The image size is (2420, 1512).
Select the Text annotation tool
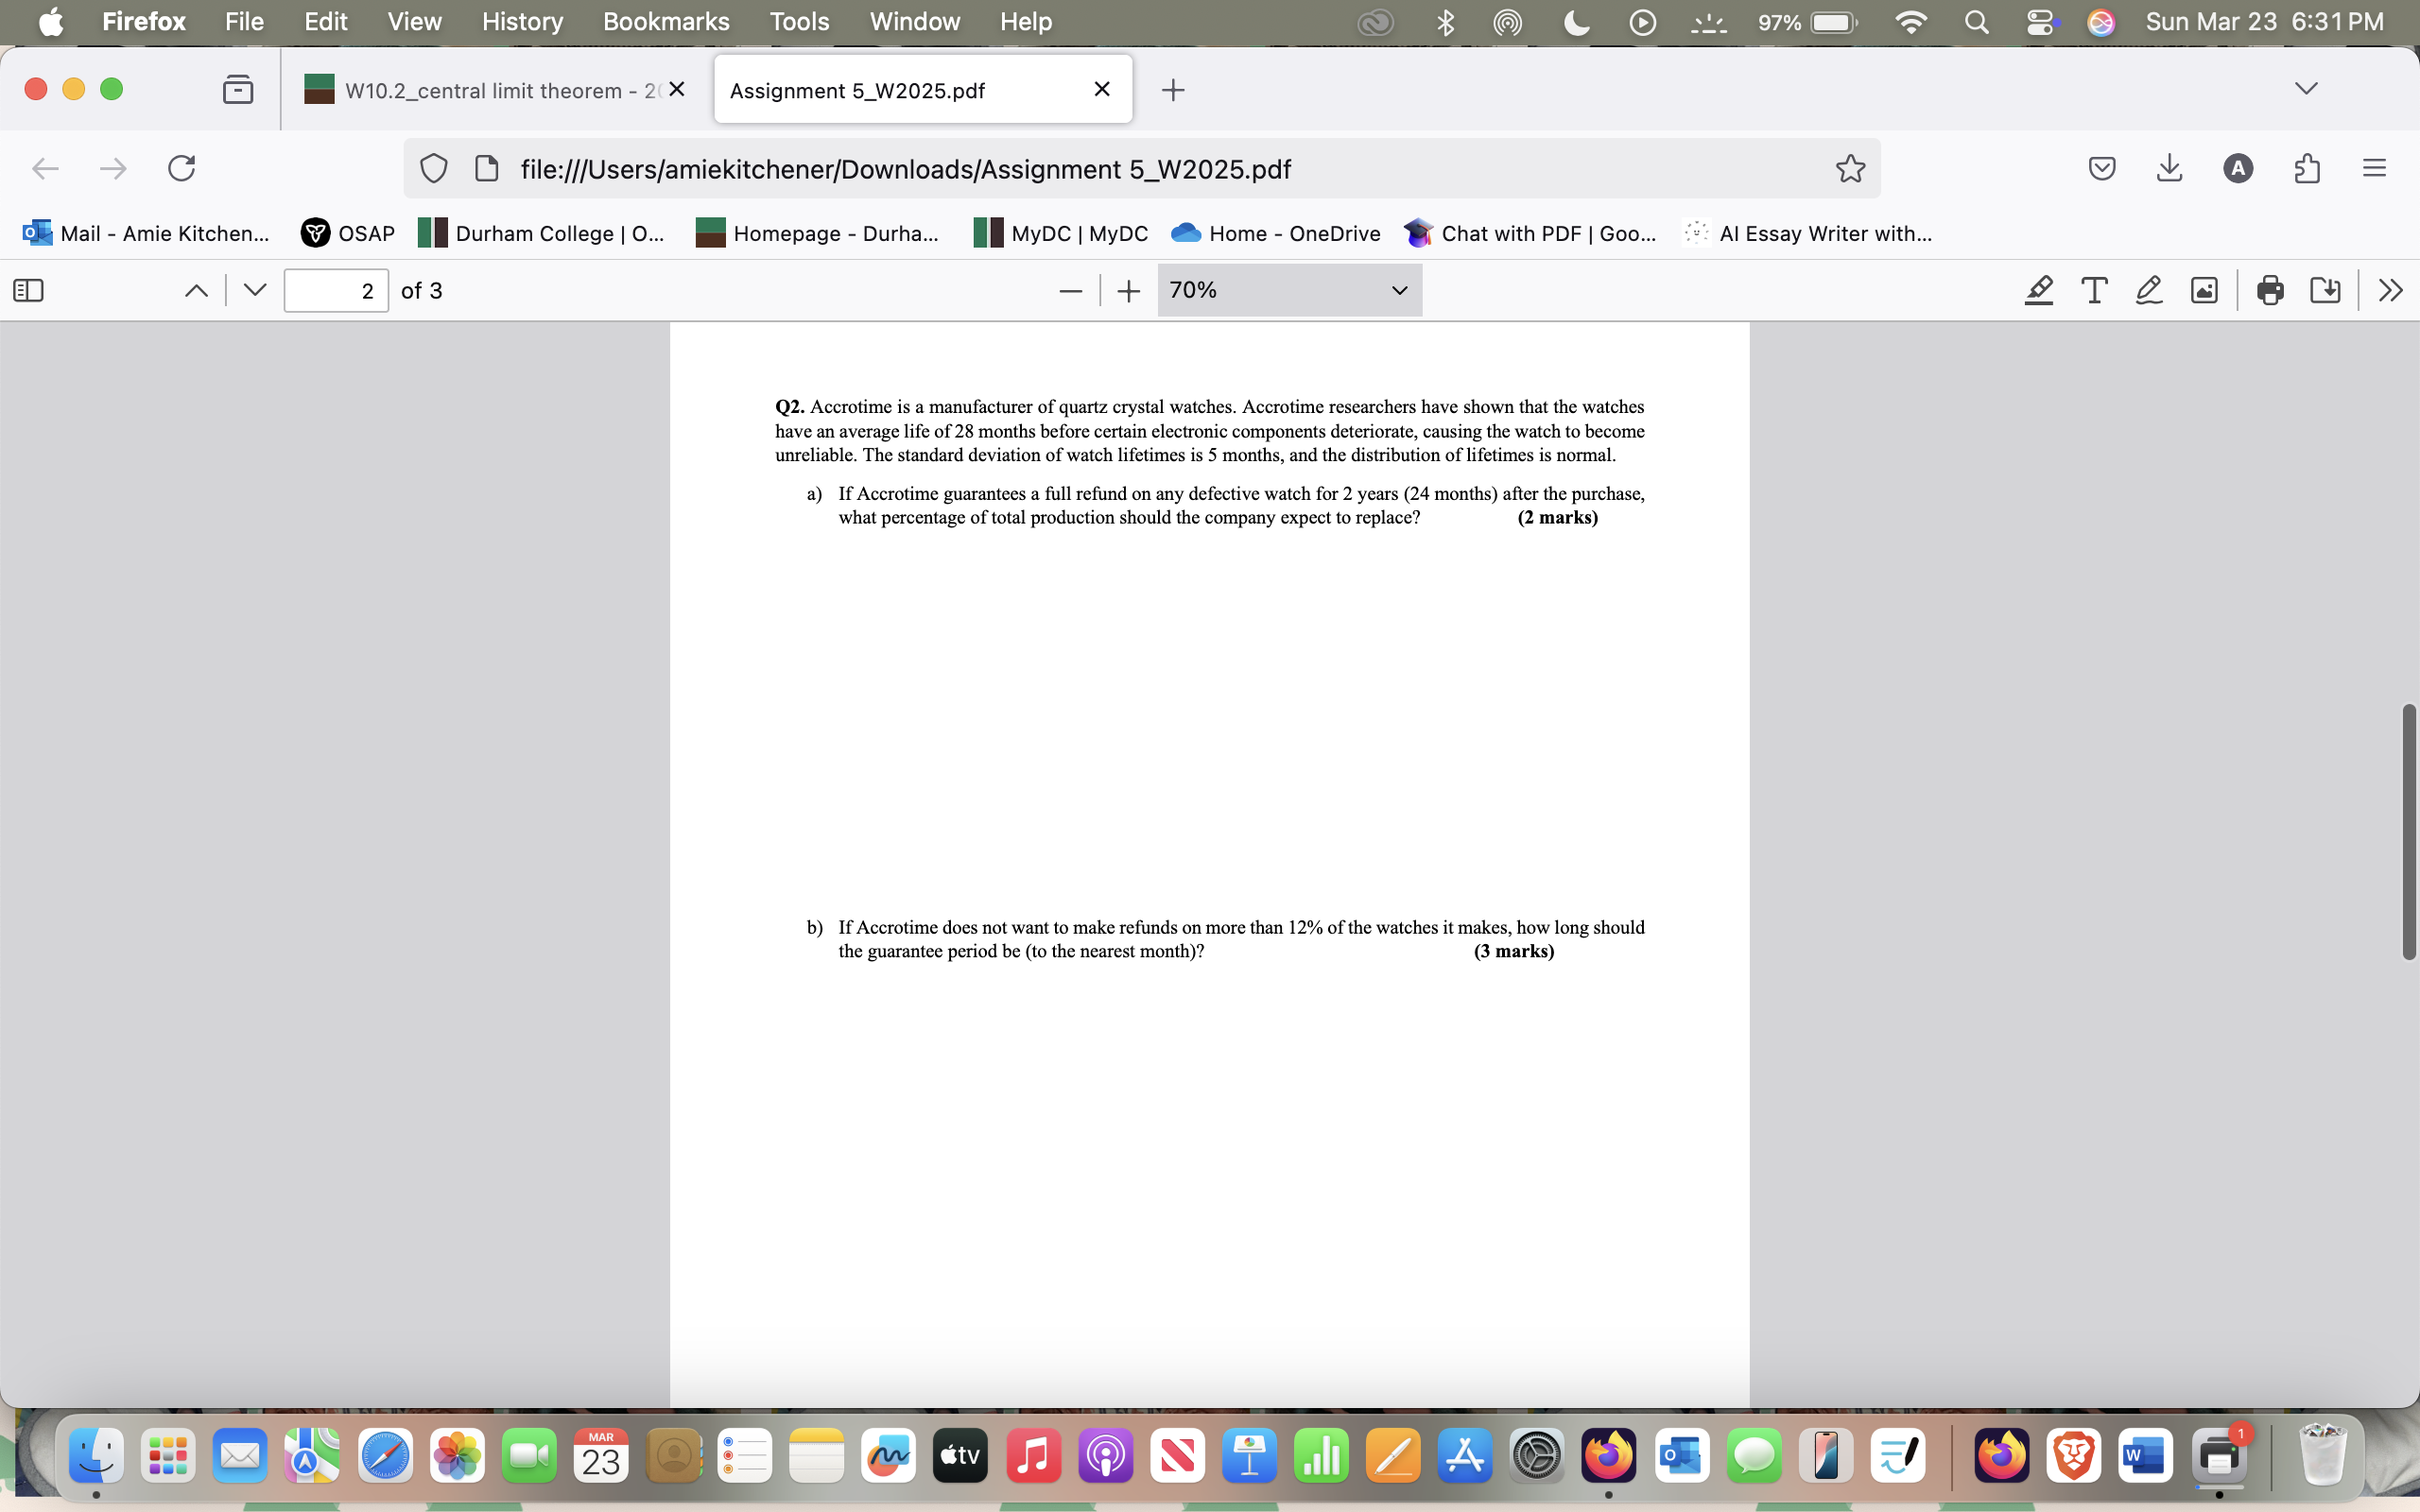tap(2093, 290)
